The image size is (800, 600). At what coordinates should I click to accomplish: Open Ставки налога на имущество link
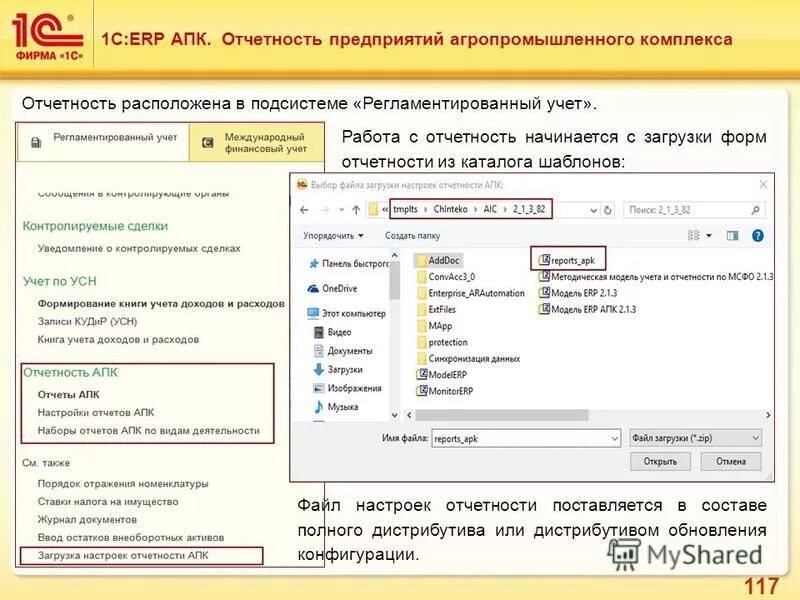pyautogui.click(x=108, y=502)
